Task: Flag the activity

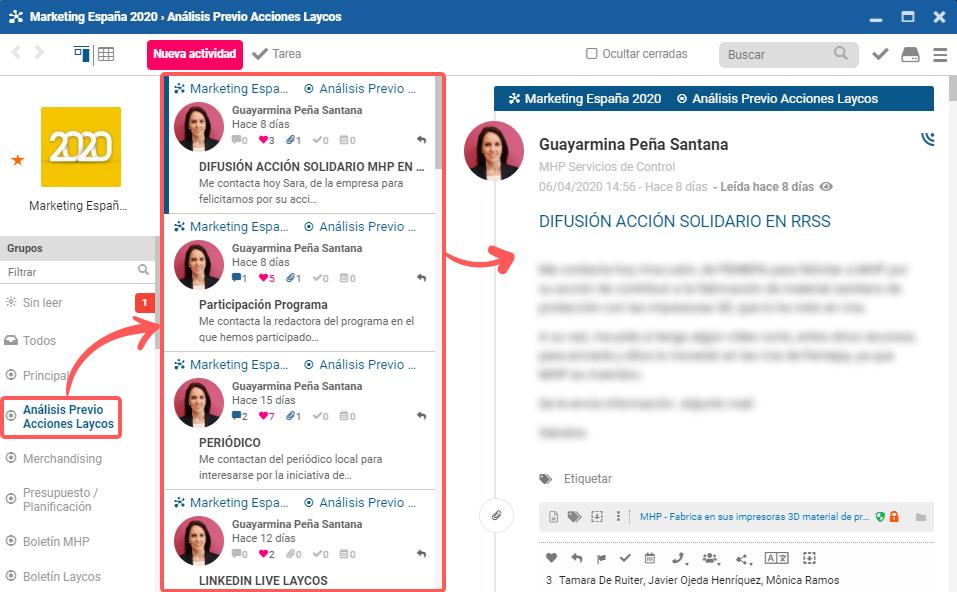Action: pyautogui.click(x=601, y=558)
